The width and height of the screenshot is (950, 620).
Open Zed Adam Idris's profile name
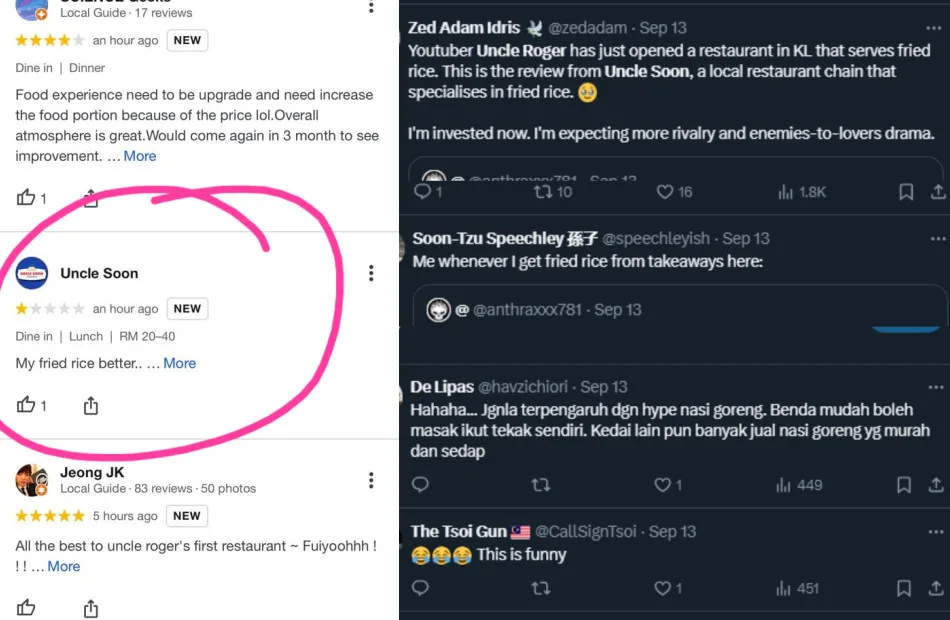(x=464, y=28)
